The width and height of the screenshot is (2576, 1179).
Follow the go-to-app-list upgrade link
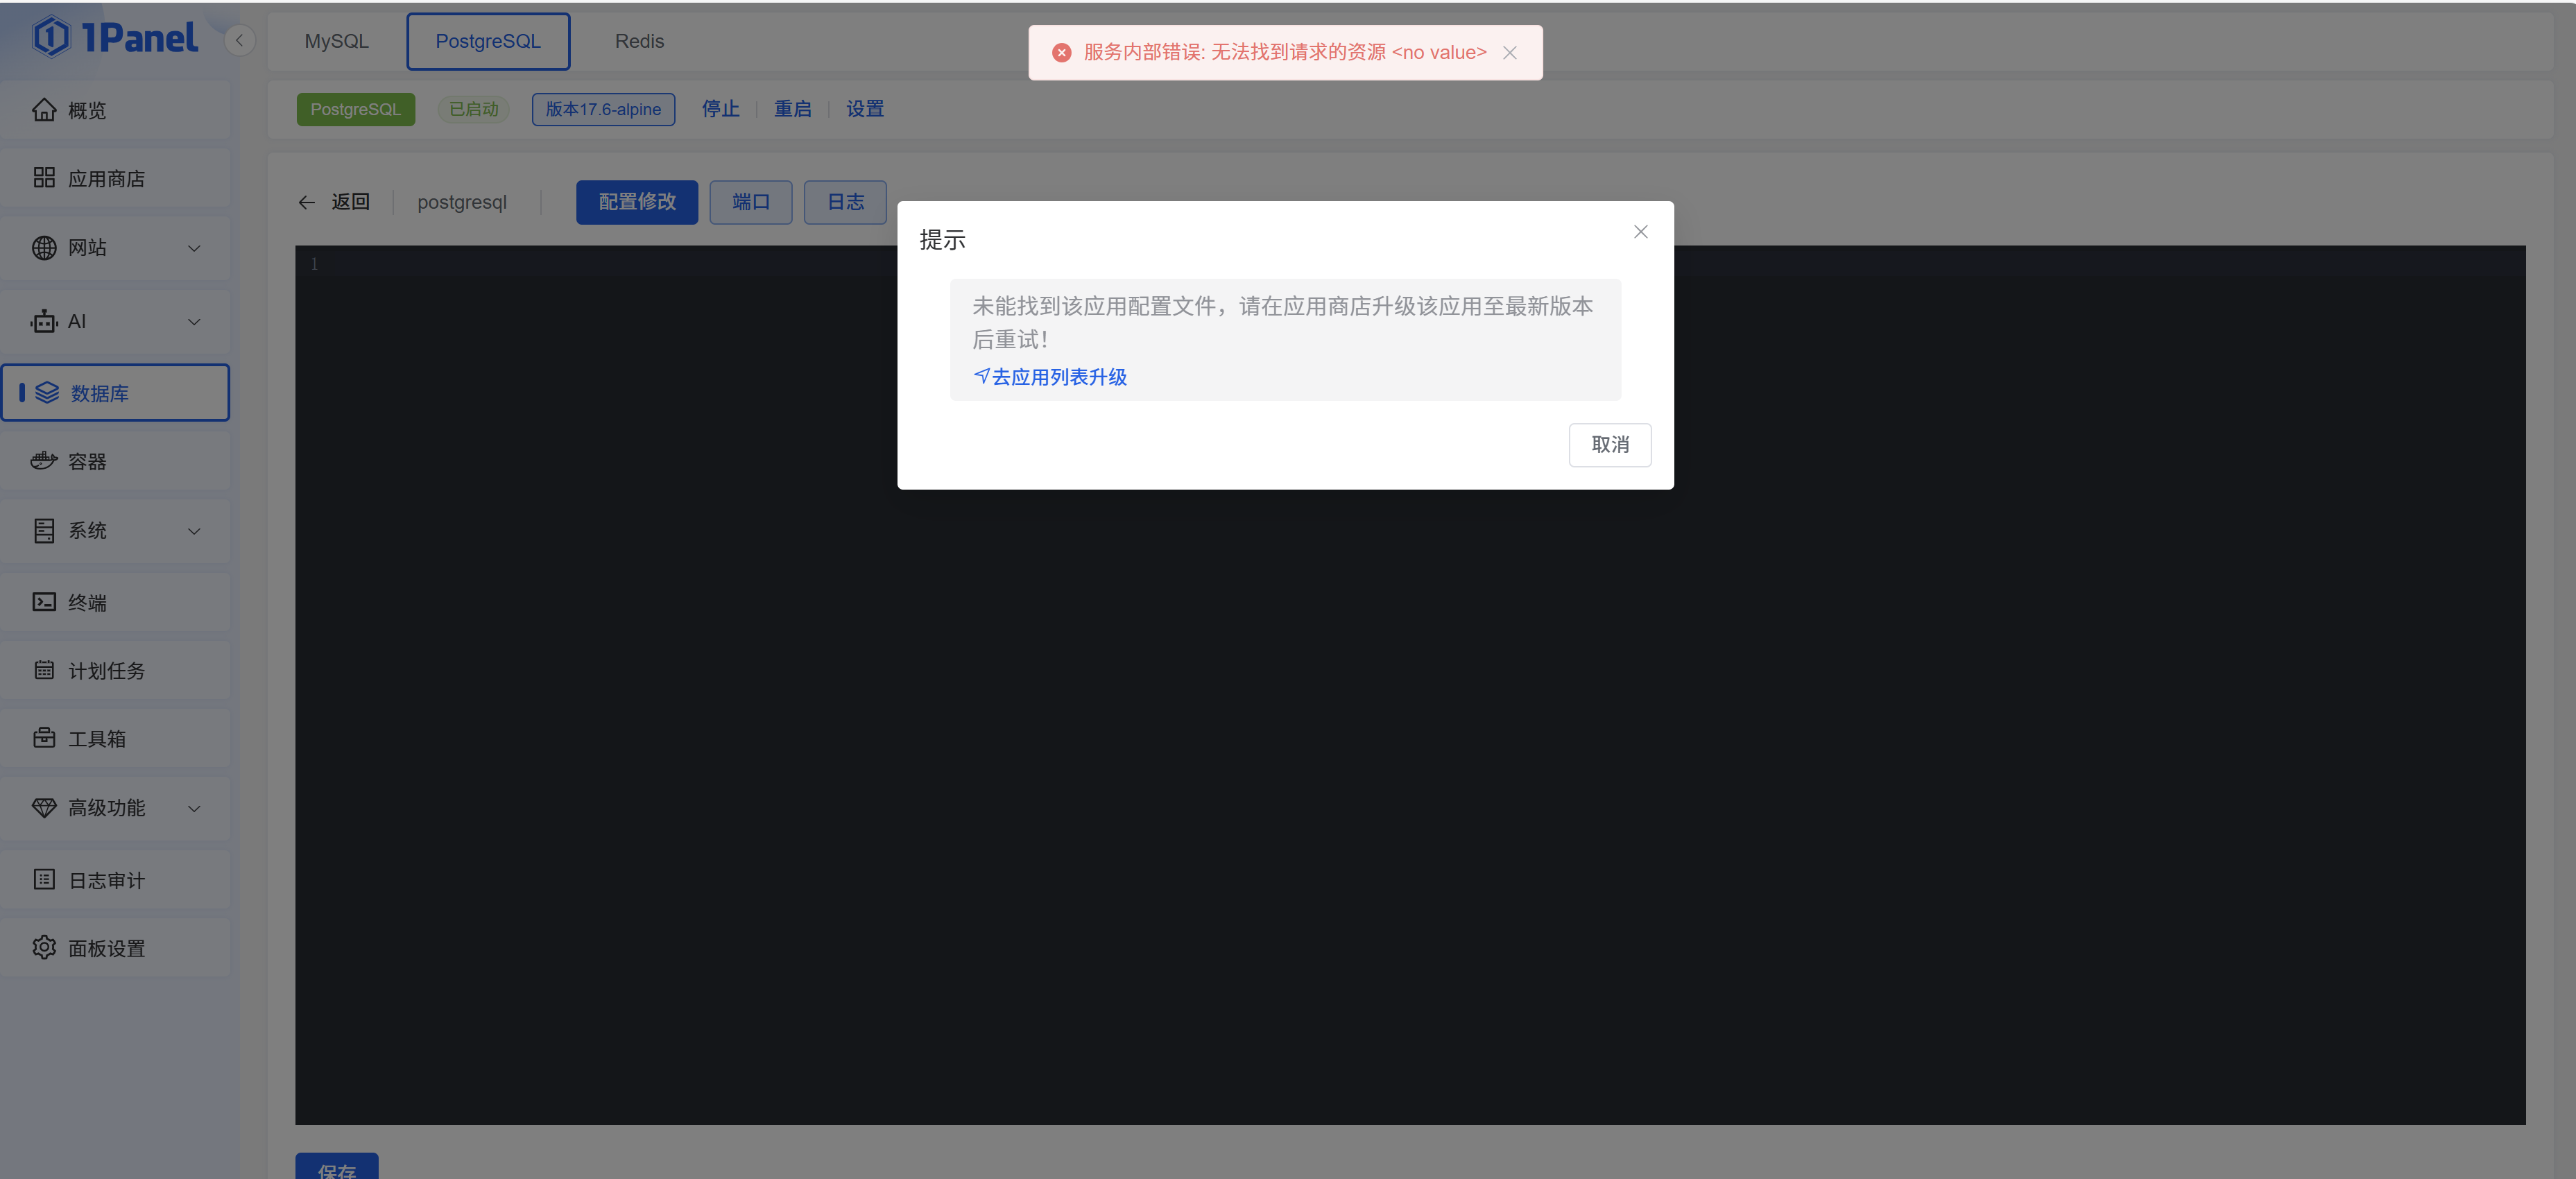click(x=1050, y=377)
